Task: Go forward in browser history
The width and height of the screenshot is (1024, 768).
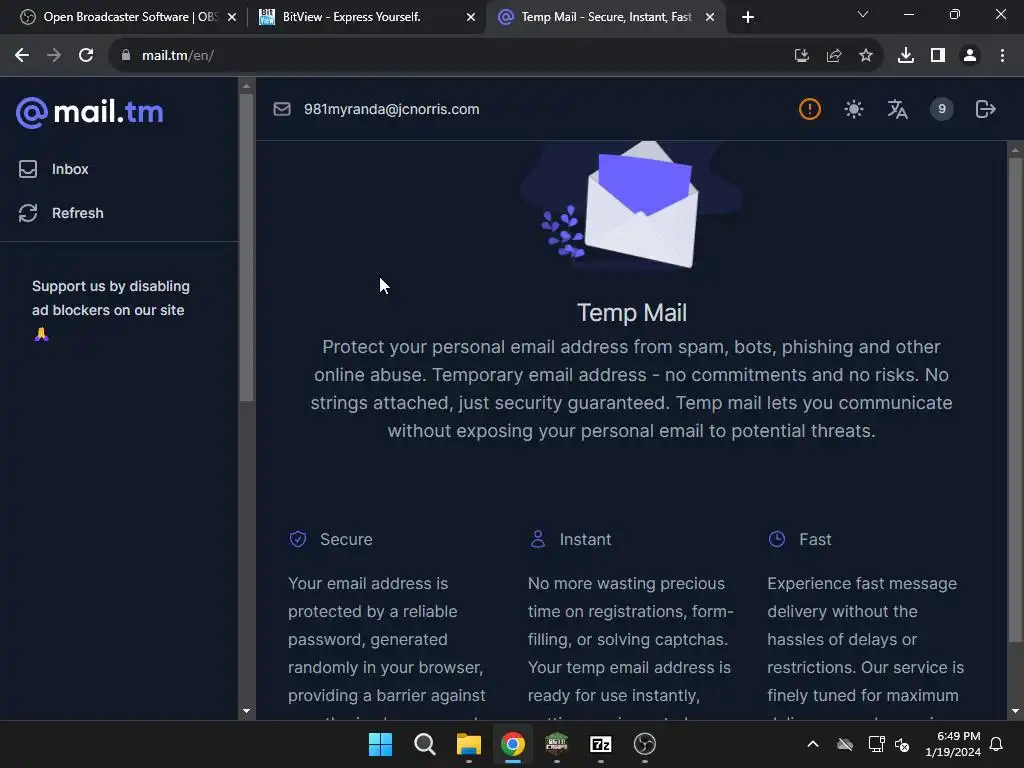Action: (x=54, y=56)
